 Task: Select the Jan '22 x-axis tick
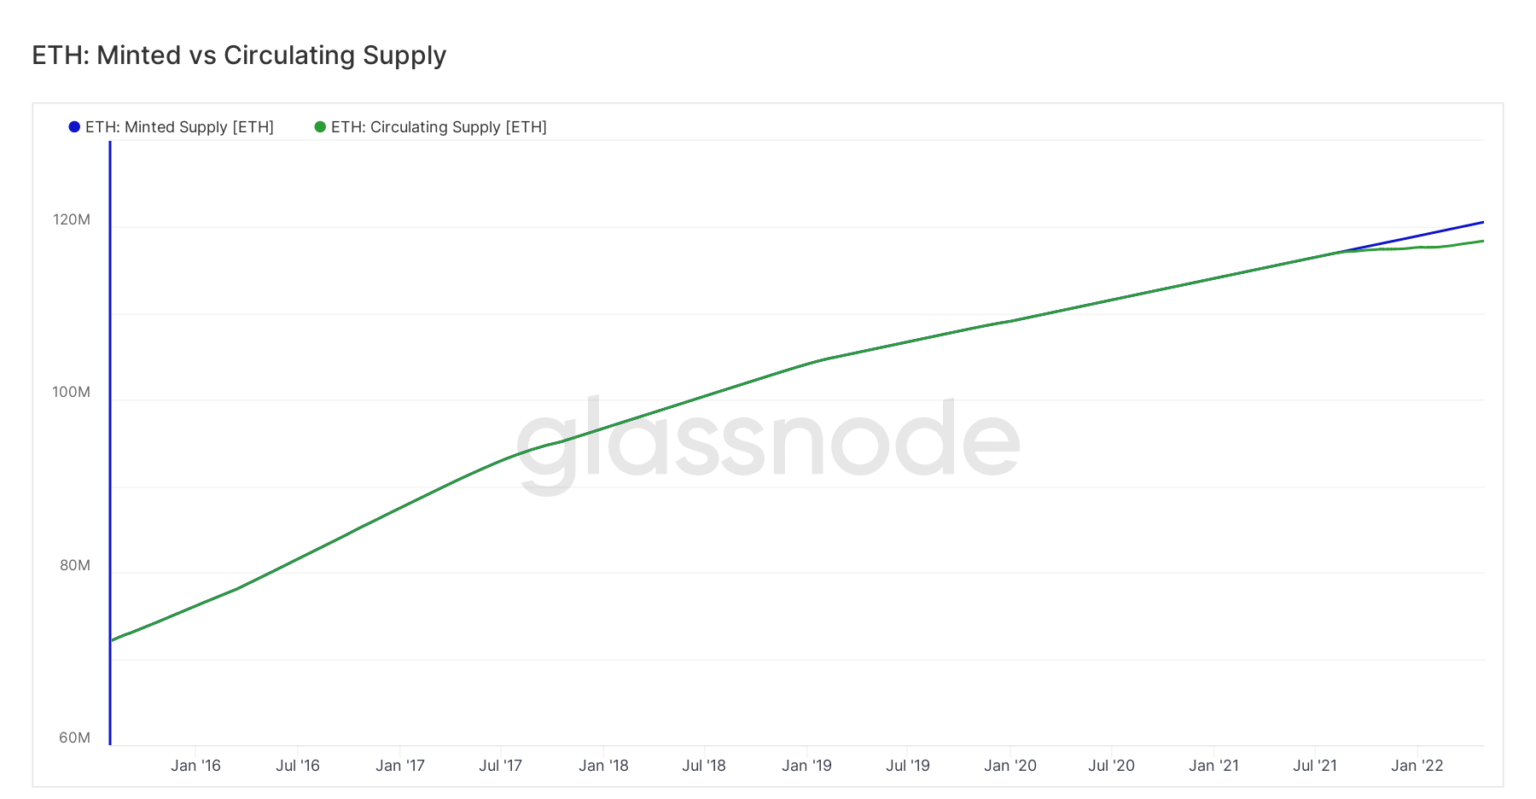1417,766
